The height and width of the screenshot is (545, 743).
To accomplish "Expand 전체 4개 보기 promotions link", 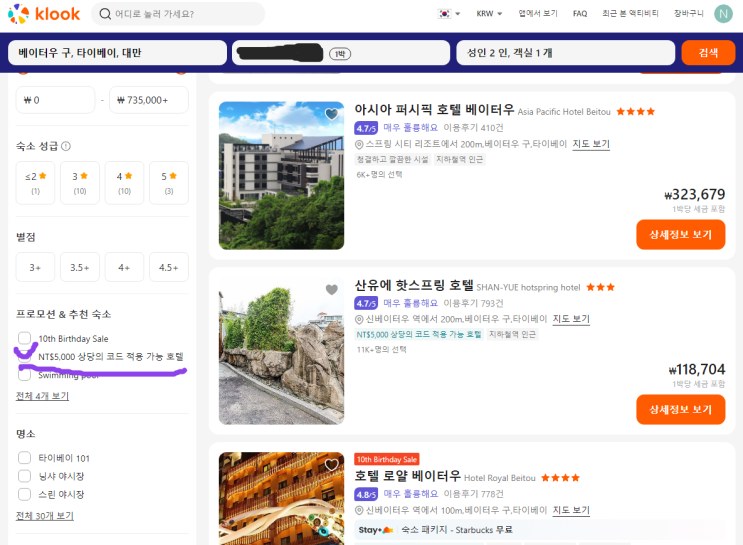I will click(42, 396).
